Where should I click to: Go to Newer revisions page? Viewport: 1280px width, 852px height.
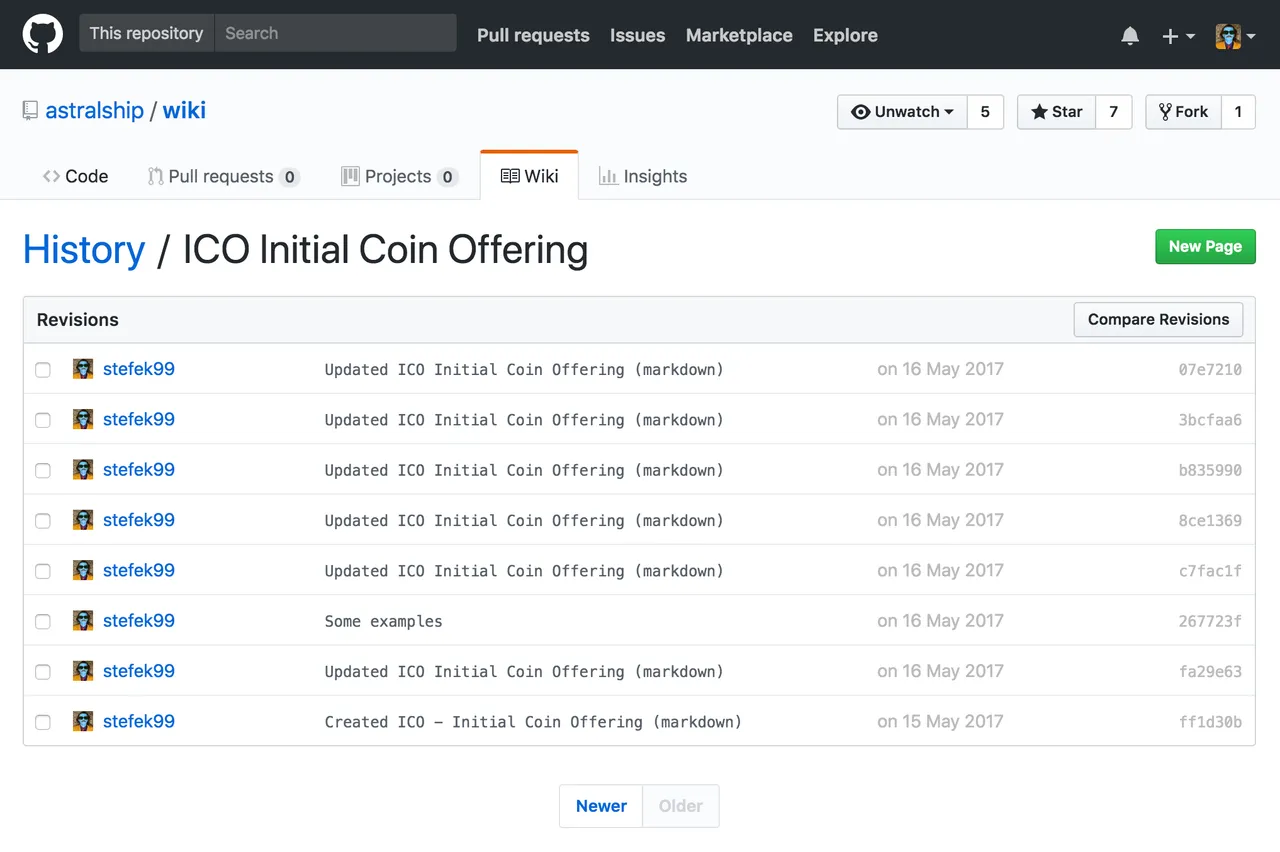[601, 806]
